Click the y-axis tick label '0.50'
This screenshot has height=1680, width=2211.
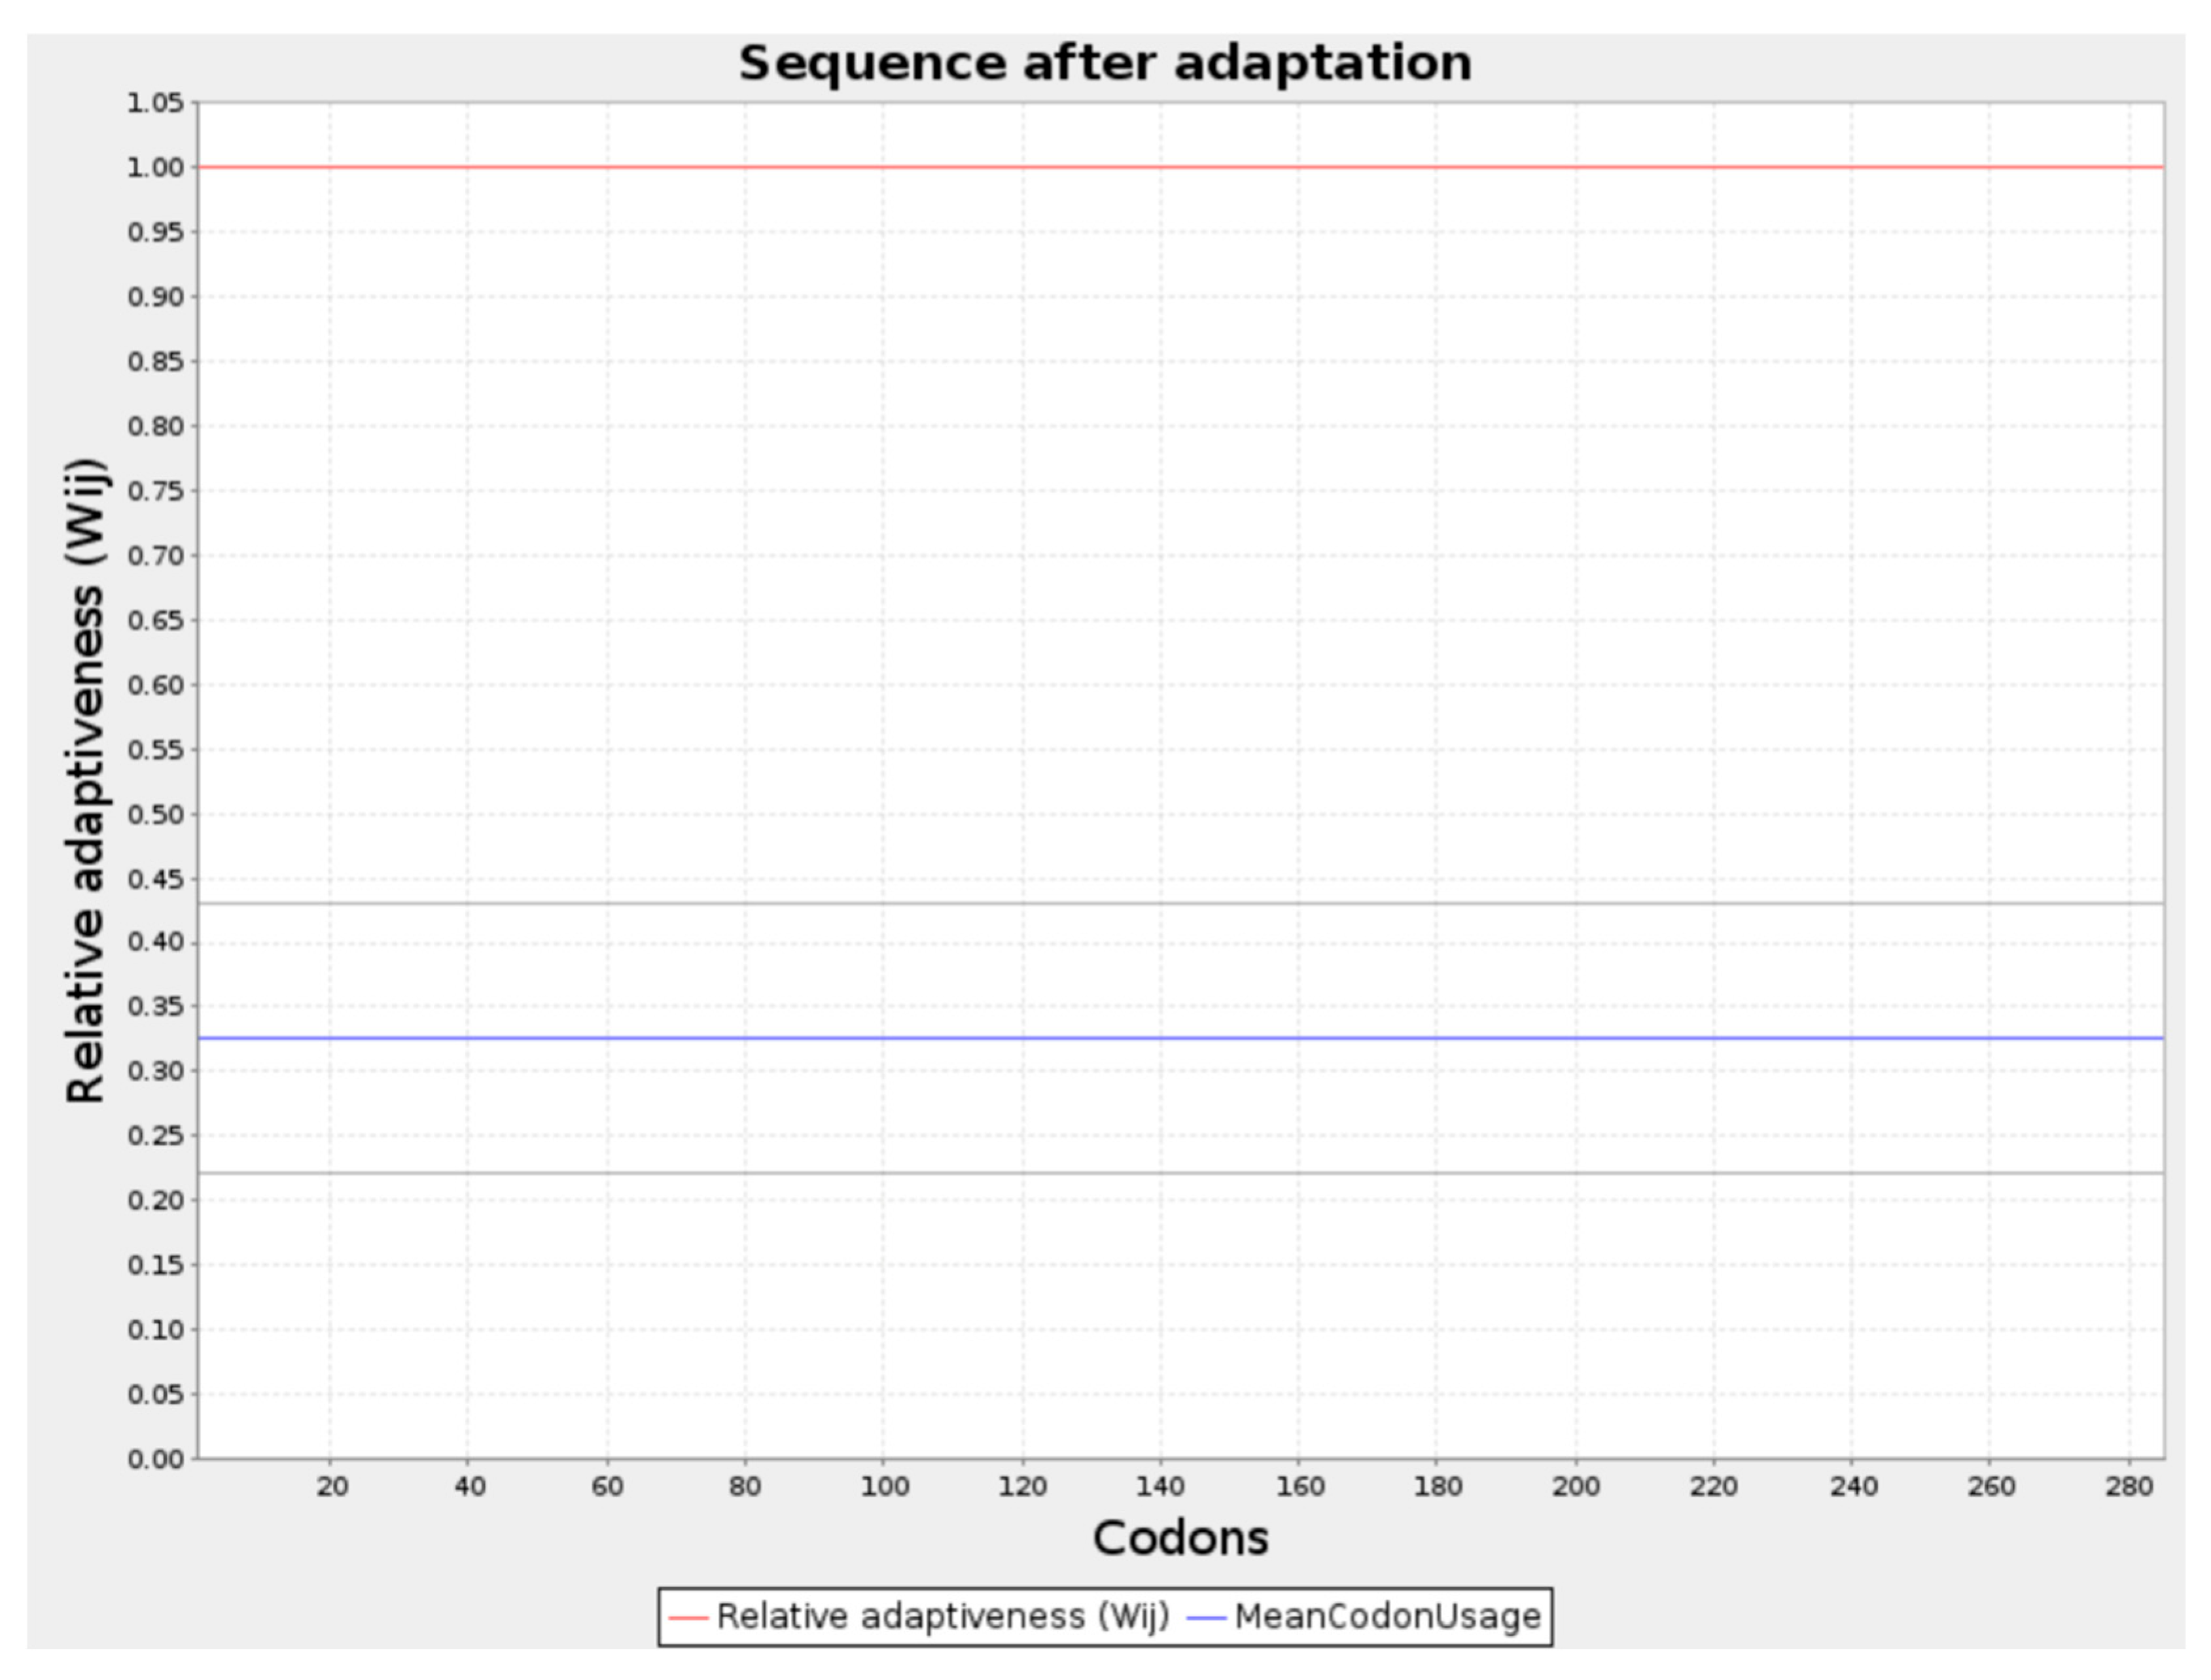(156, 815)
